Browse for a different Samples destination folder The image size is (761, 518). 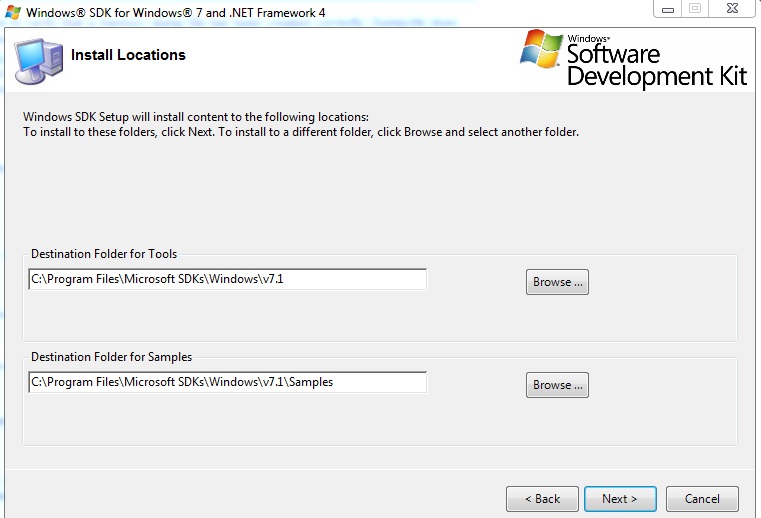coord(557,385)
